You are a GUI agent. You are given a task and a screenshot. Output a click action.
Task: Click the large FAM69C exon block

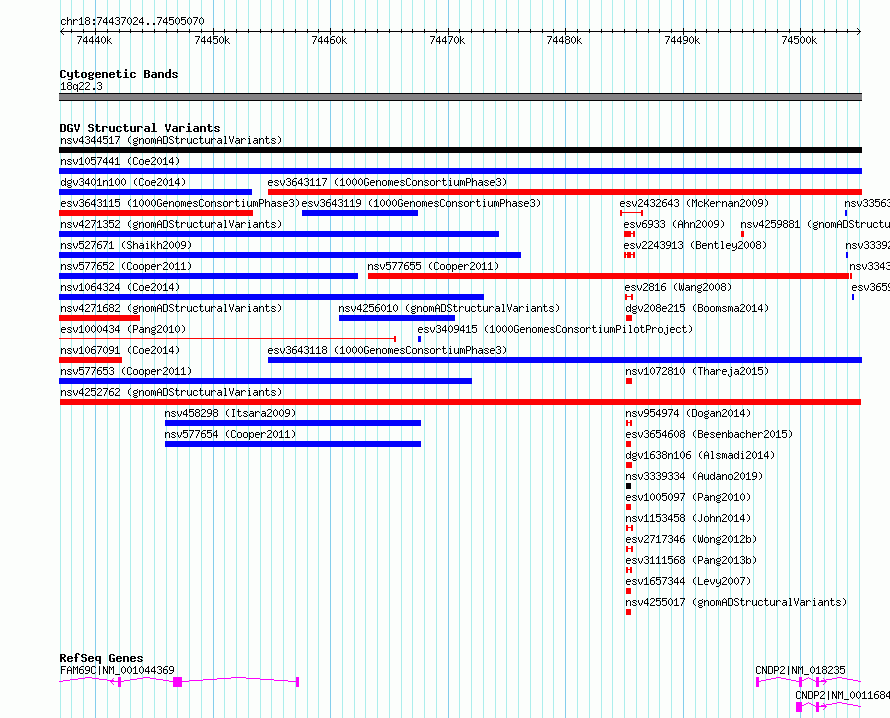178,682
